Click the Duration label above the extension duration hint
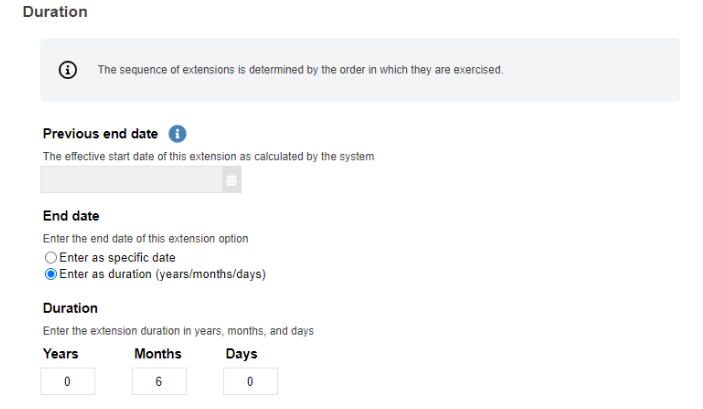The image size is (703, 409). (70, 308)
